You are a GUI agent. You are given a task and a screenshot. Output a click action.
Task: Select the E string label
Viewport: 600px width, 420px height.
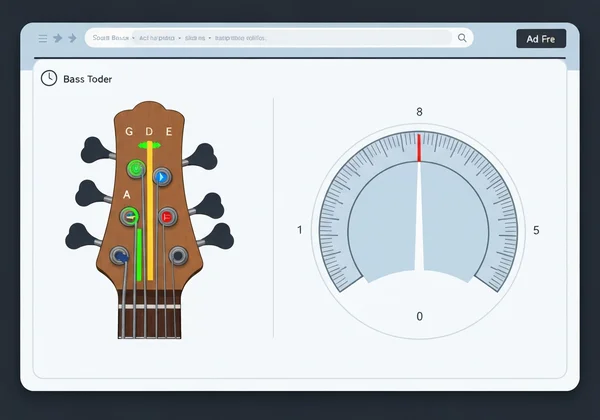[x=169, y=131]
